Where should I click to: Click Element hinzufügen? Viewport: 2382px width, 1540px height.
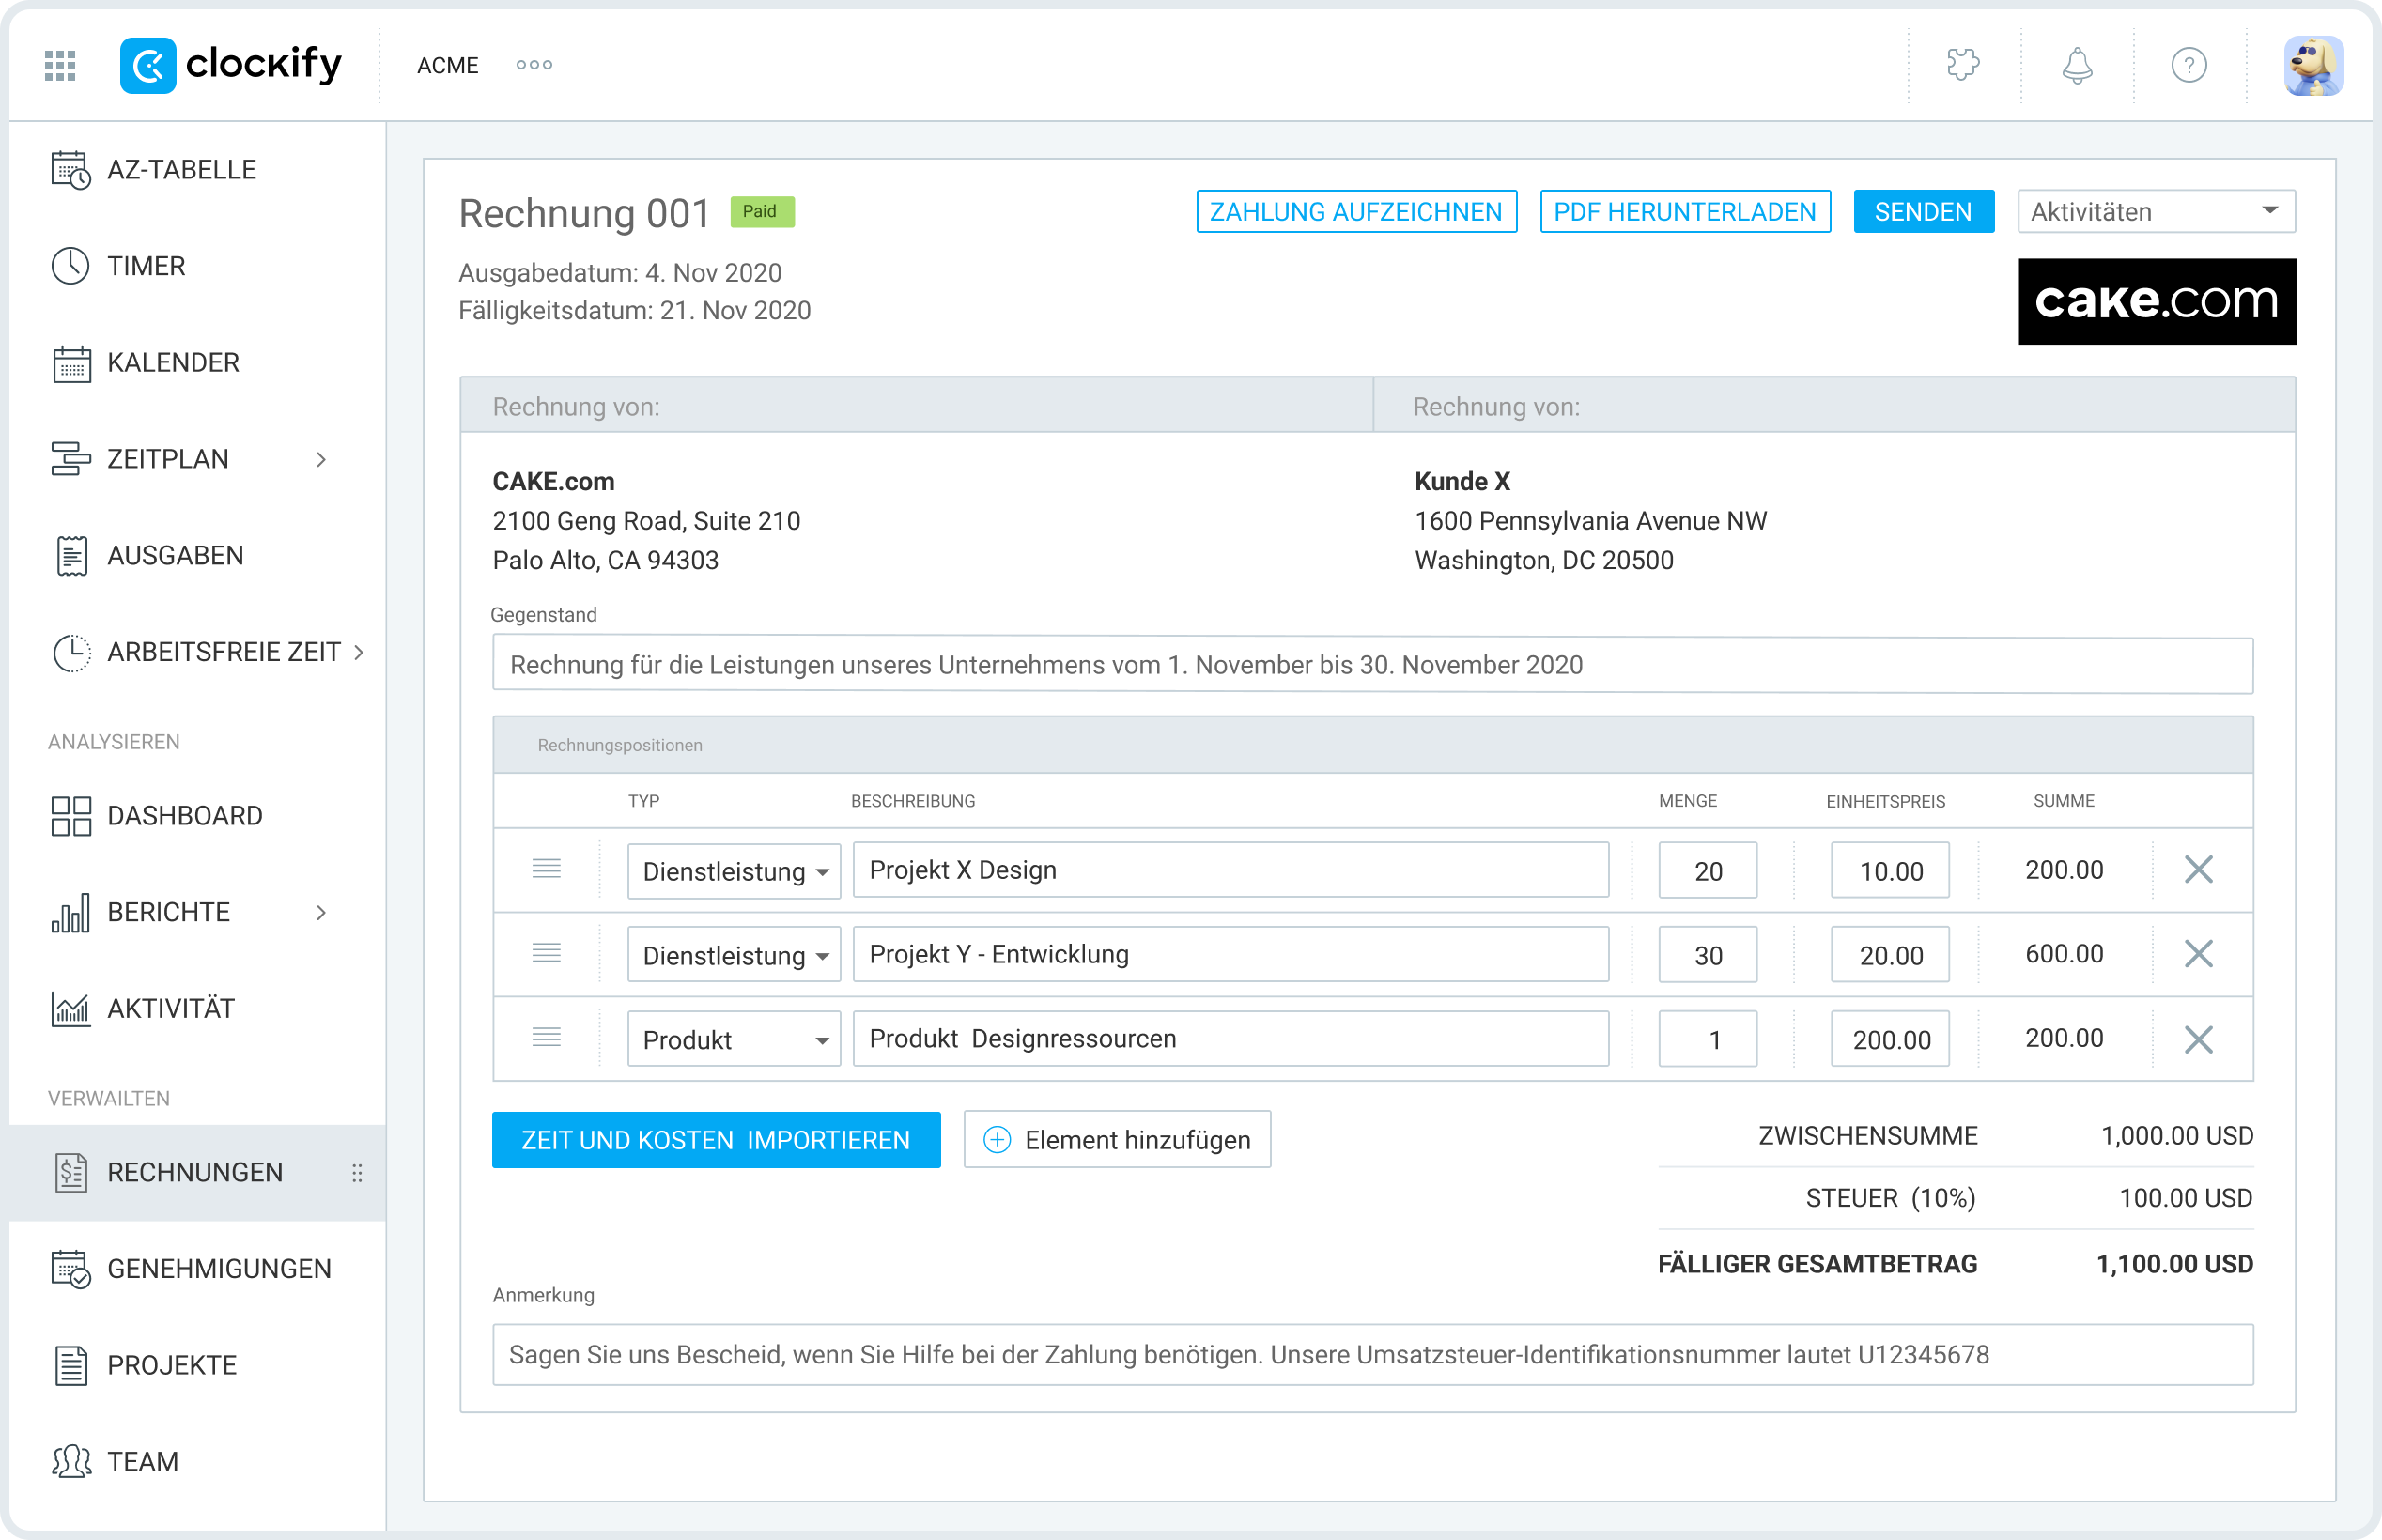[1117, 1139]
